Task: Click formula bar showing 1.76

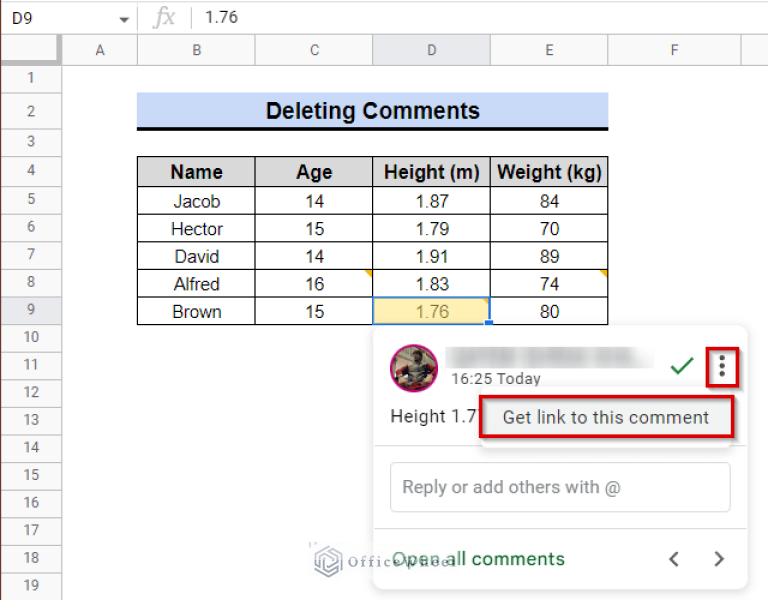Action: tap(480, 18)
